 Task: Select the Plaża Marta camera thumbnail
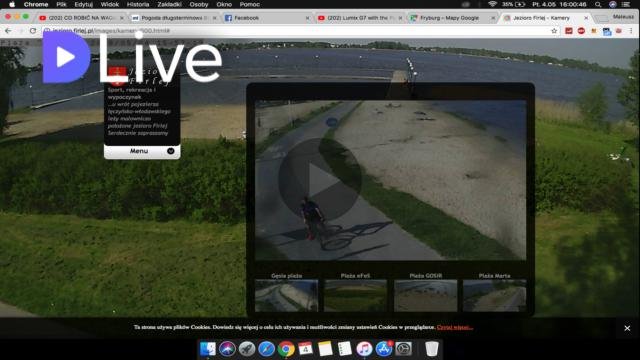click(495, 296)
